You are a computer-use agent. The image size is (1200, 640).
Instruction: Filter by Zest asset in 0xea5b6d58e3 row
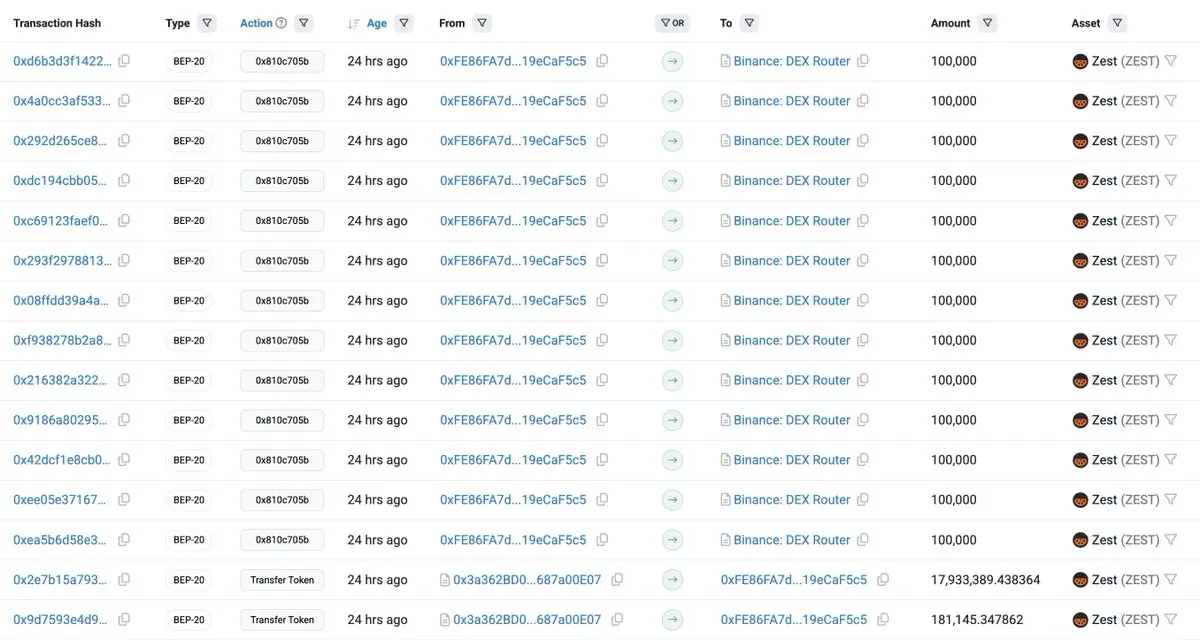click(x=1171, y=540)
